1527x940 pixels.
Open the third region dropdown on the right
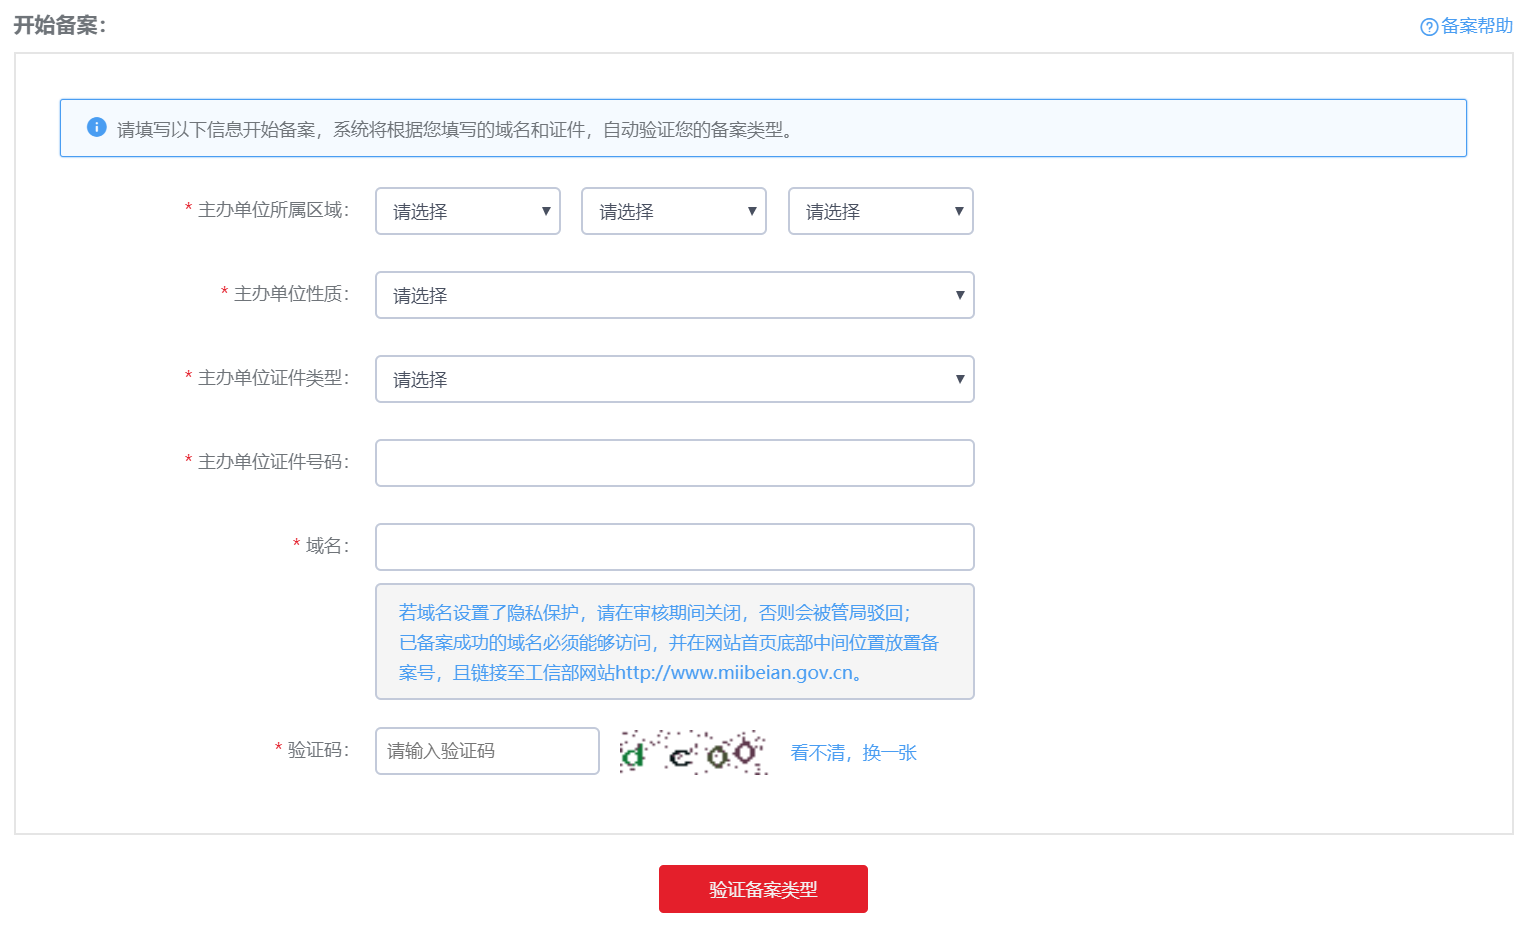(x=880, y=211)
